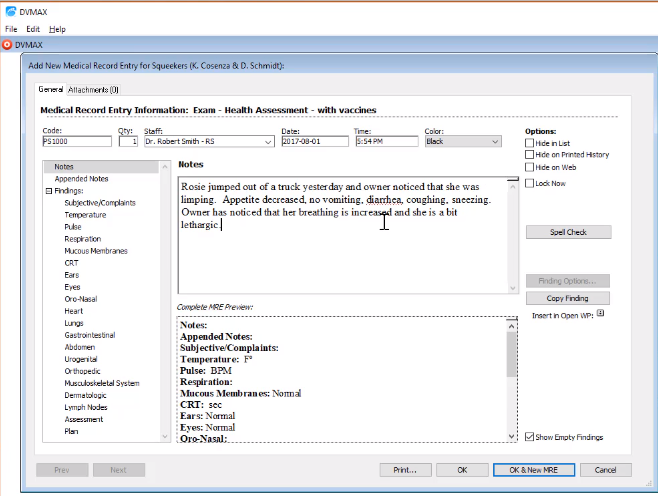Image resolution: width=658 pixels, height=496 pixels.
Task: Select Respiration finding
Action: (x=83, y=239)
